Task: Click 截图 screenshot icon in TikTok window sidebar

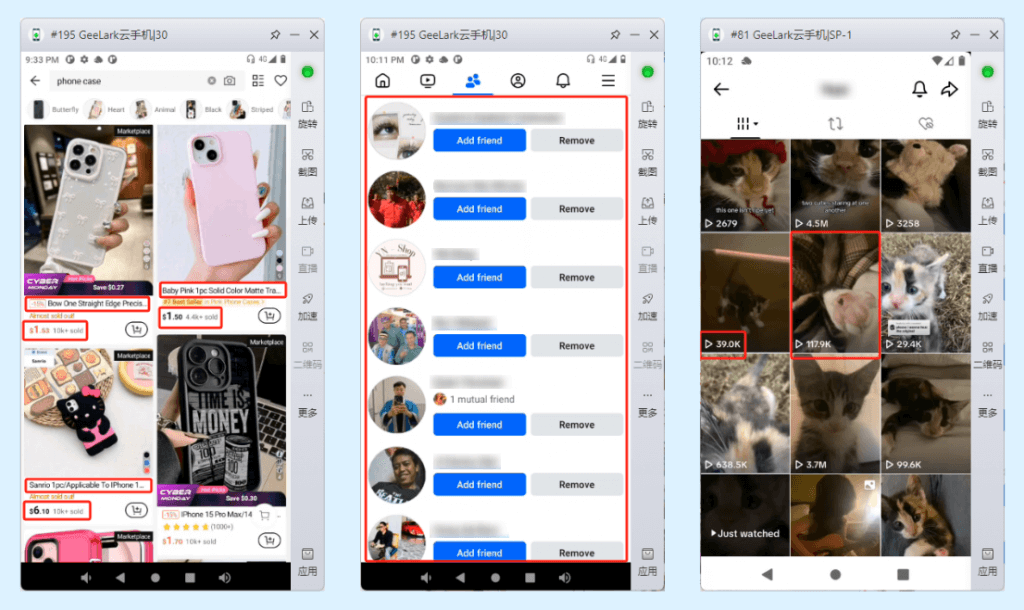Action: (x=987, y=162)
